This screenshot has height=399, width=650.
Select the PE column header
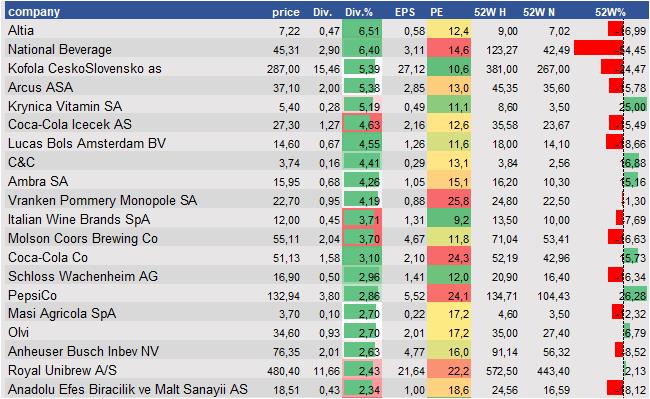(437, 12)
